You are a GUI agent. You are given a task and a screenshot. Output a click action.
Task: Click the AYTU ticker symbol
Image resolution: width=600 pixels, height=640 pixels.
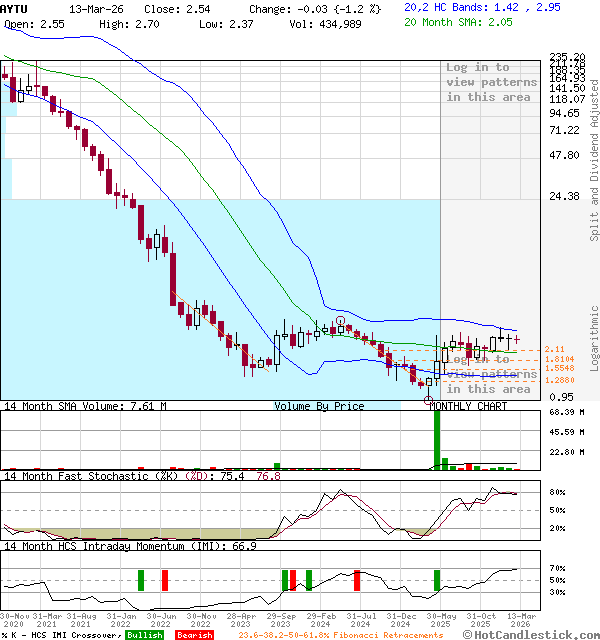tap(15, 7)
